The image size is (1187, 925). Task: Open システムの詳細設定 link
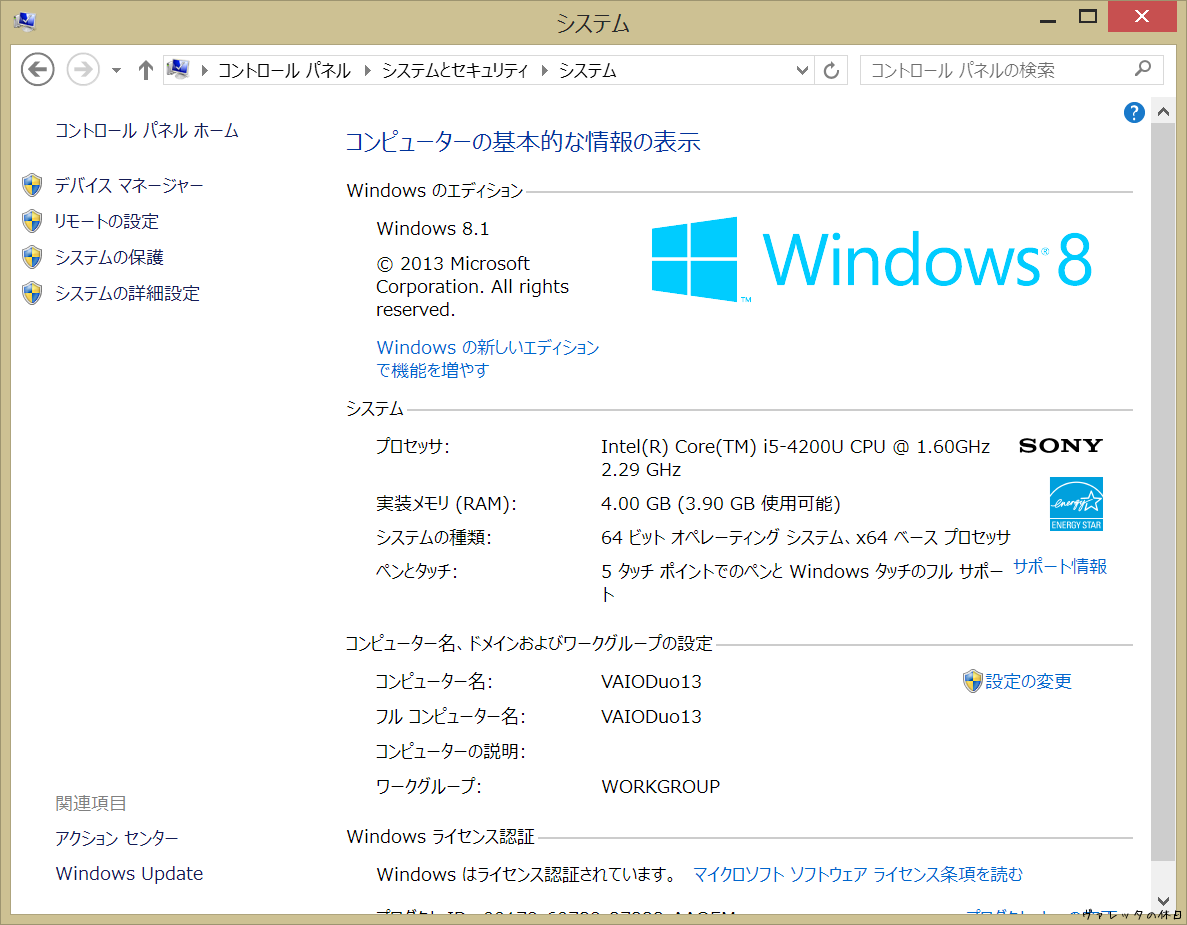point(127,293)
